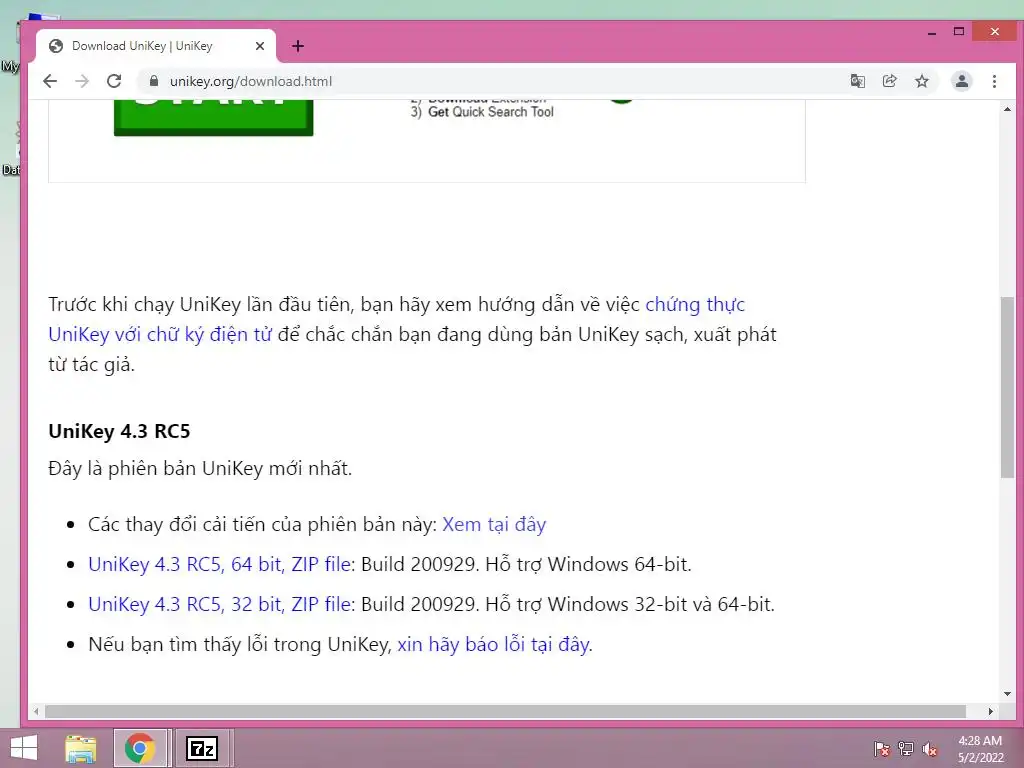Click the horizontal scrollbar left arrow
The height and width of the screenshot is (768, 1024).
pos(37,711)
